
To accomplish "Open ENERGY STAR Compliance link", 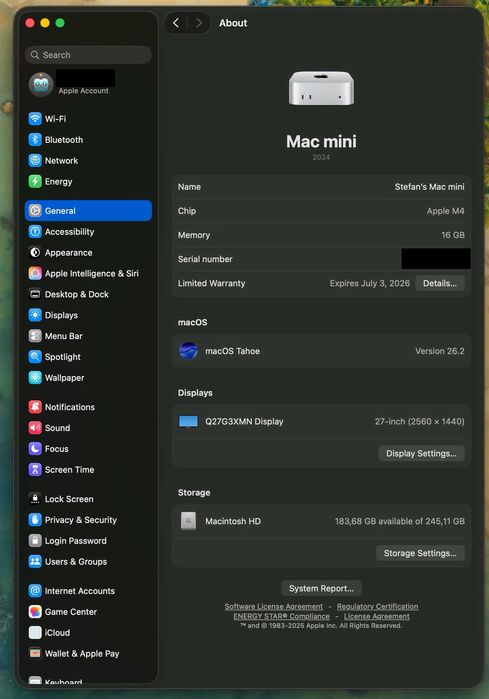I will click(281, 616).
